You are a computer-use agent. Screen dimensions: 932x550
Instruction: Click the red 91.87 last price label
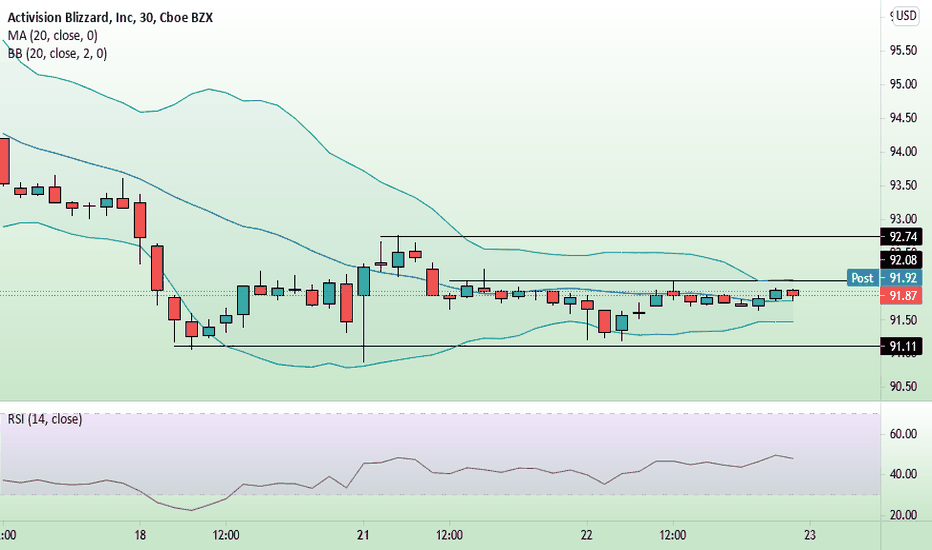click(x=901, y=295)
